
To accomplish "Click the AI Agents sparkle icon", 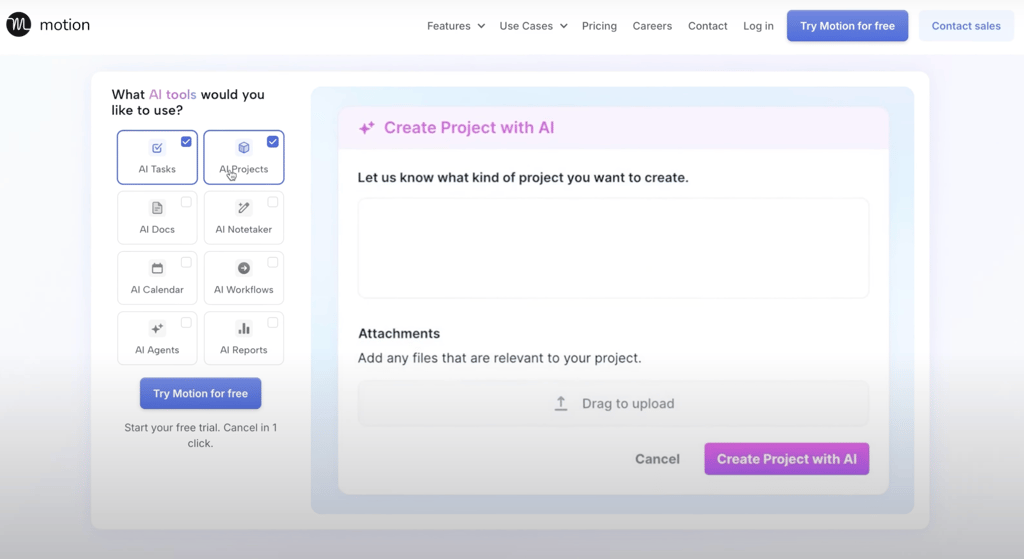I will [x=157, y=328].
